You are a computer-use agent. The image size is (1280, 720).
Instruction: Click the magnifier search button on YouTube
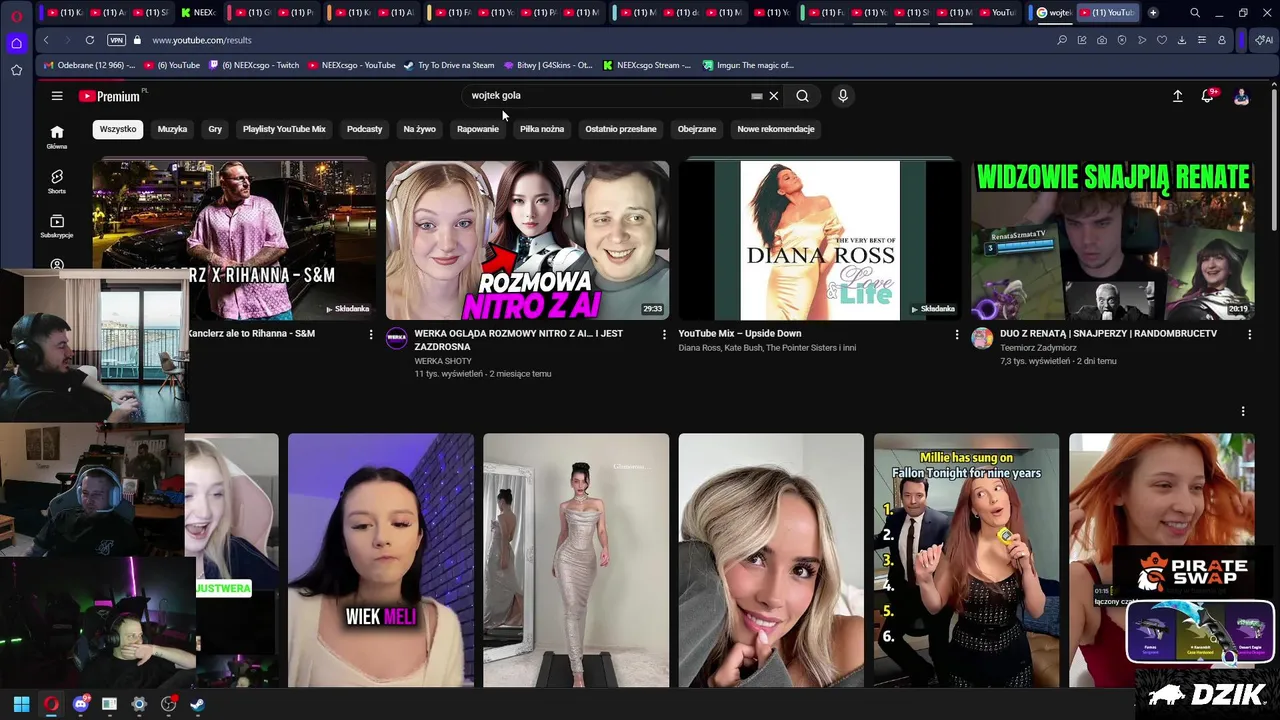[802, 96]
